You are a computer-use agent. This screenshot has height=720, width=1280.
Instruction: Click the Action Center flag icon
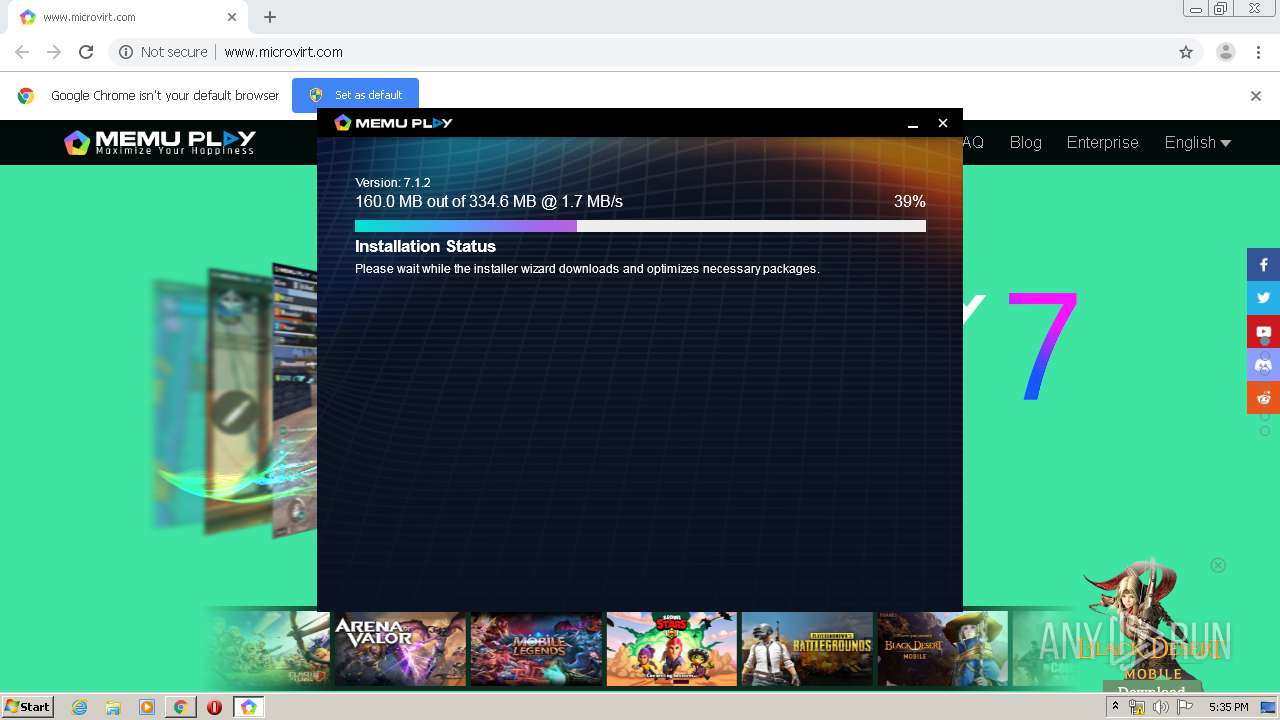[1185, 707]
